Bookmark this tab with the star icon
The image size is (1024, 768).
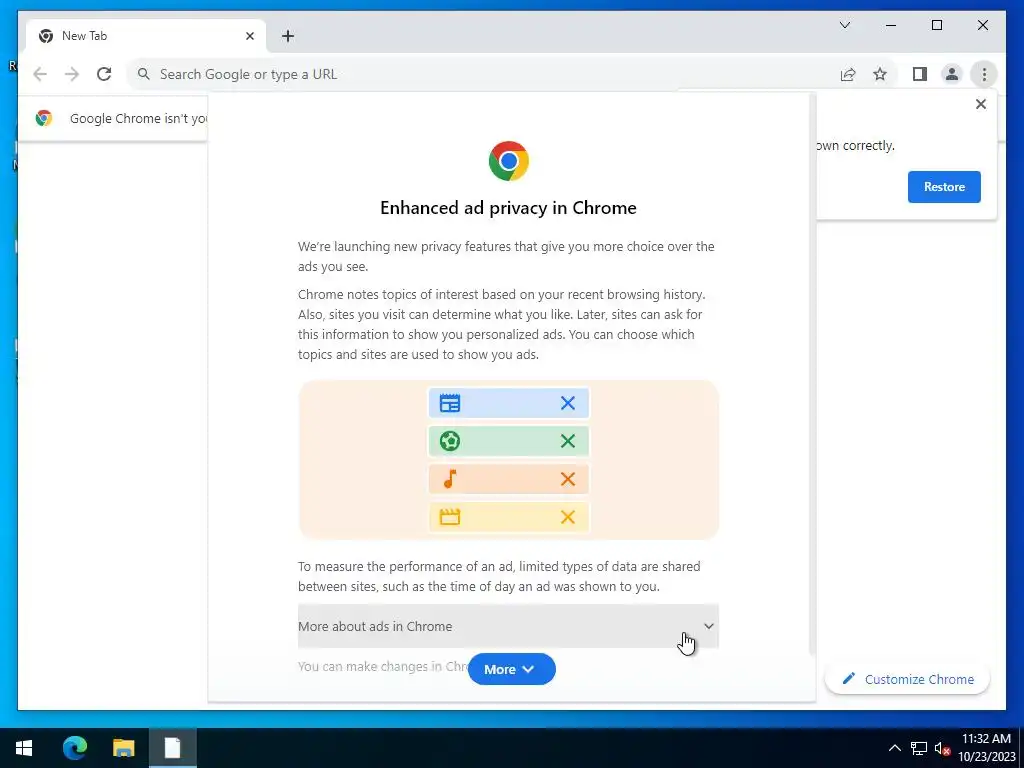[x=880, y=74]
